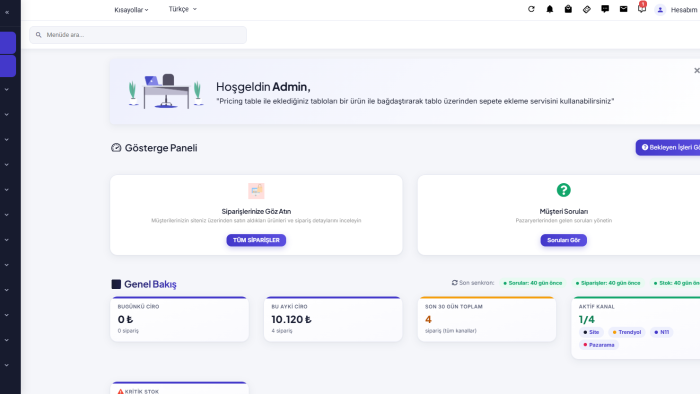Open the envelope mail icon
This screenshot has width=700, height=394.
[623, 9]
